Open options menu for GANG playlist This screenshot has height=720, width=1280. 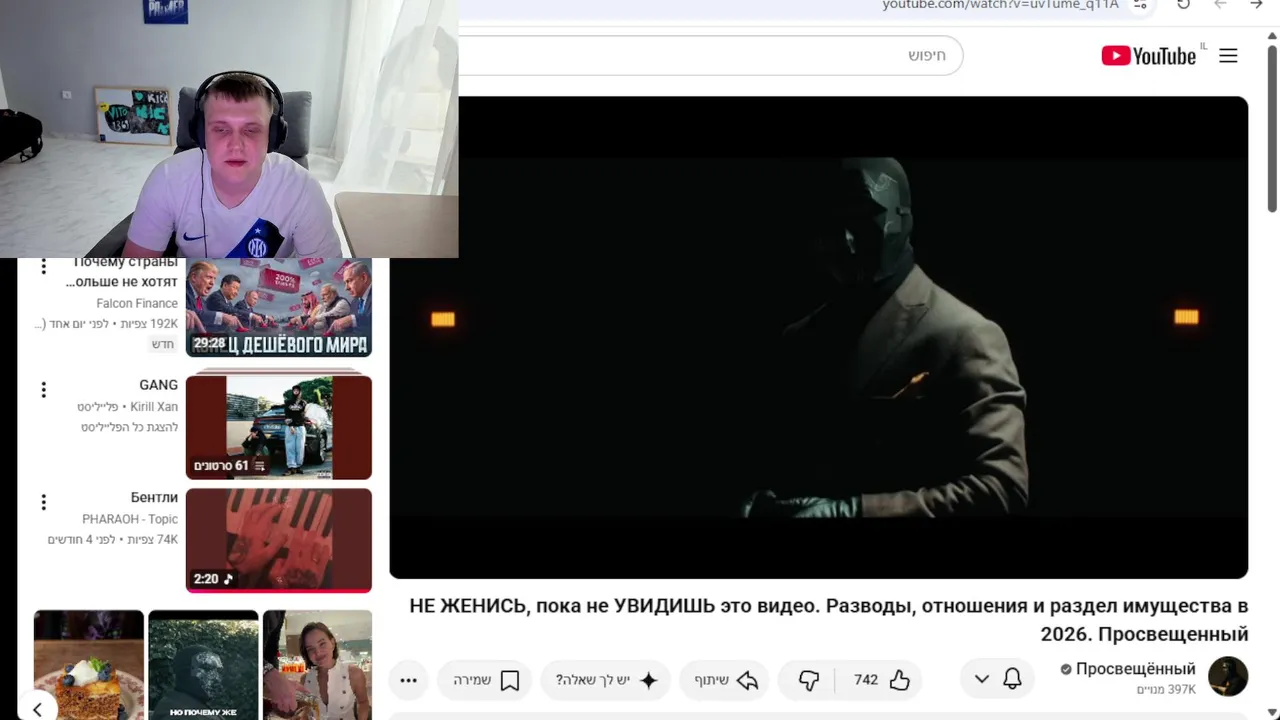click(43, 389)
